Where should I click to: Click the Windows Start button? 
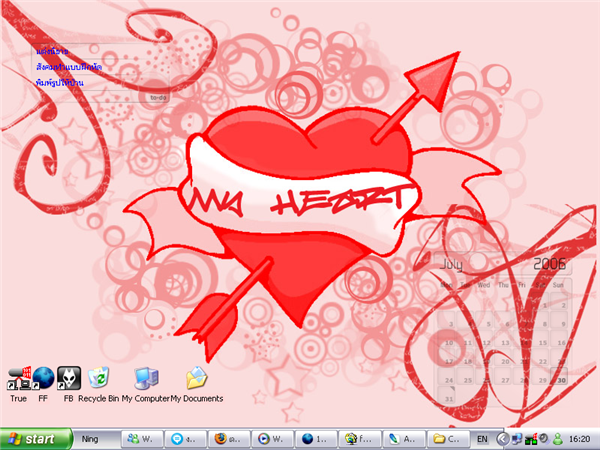click(x=36, y=439)
